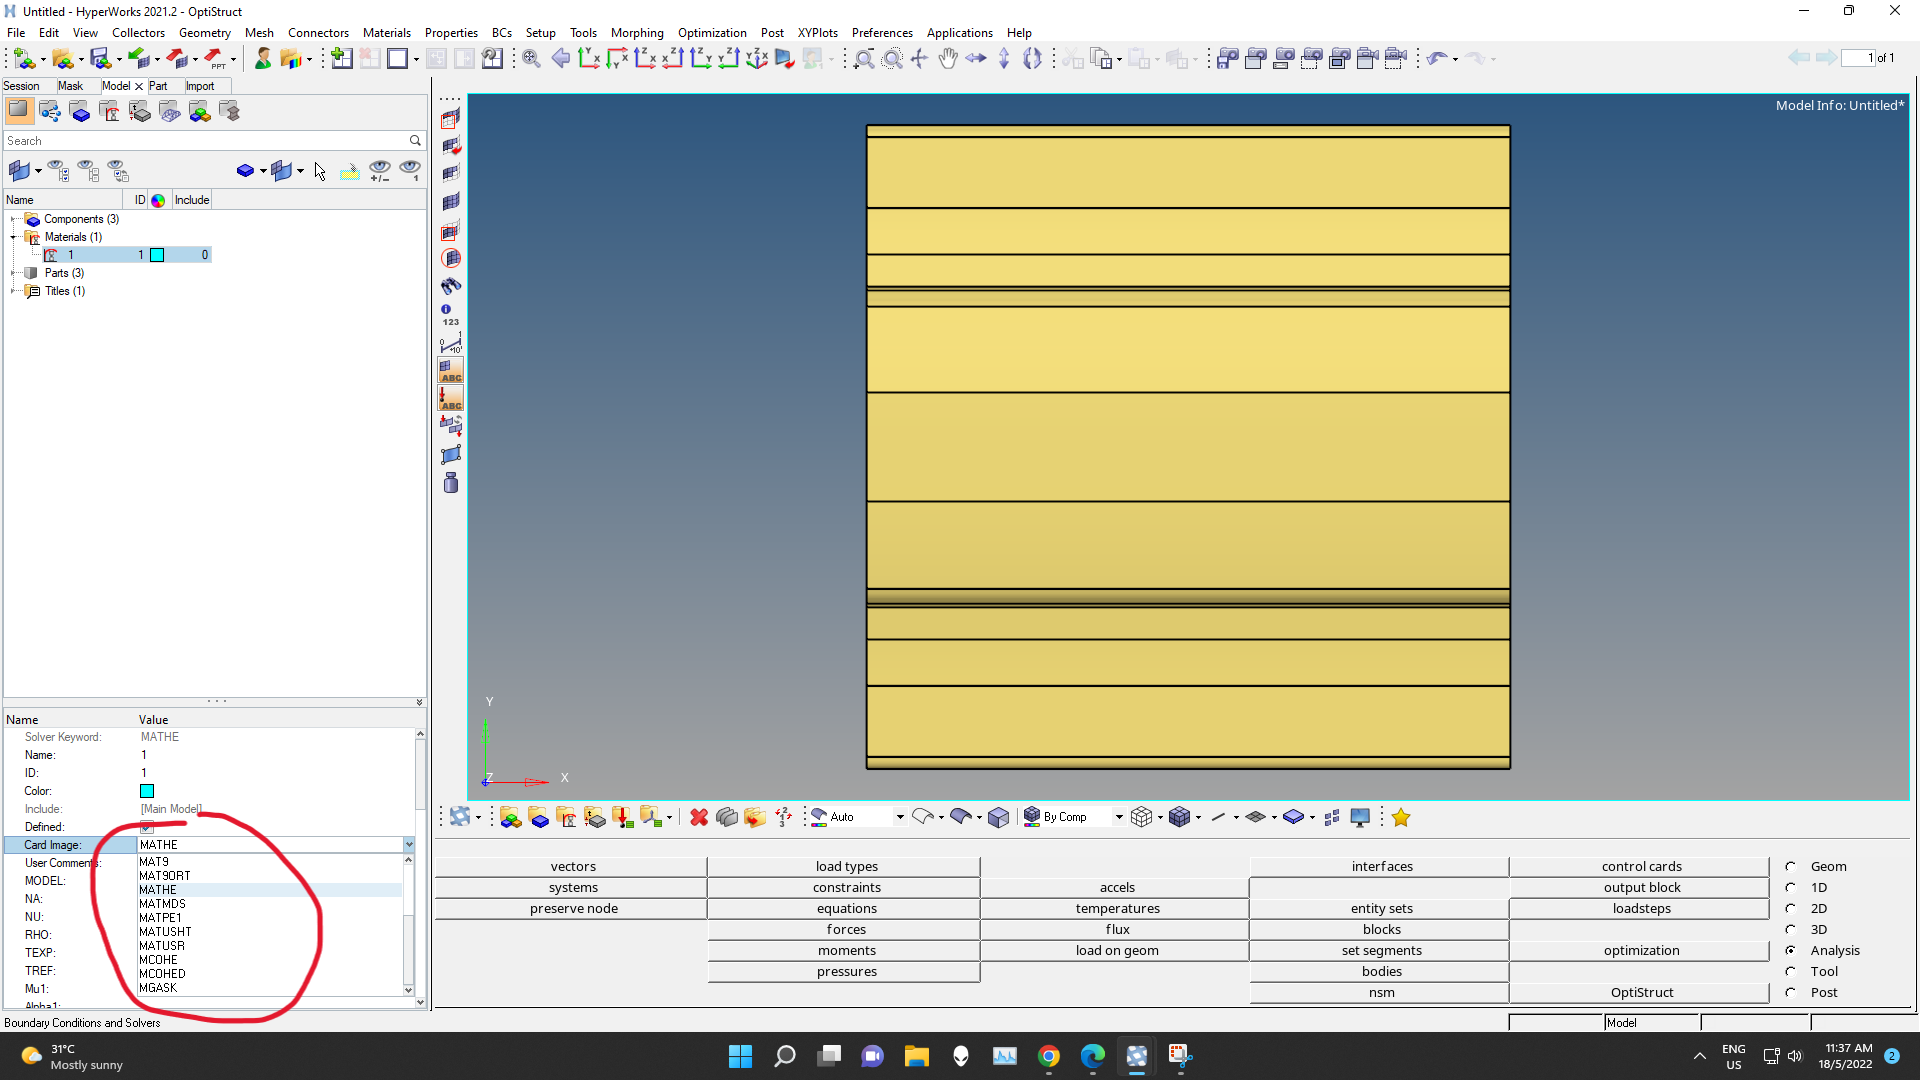This screenshot has width=1920, height=1080.
Task: Click the undo arrow icon
Action: coord(1438,58)
